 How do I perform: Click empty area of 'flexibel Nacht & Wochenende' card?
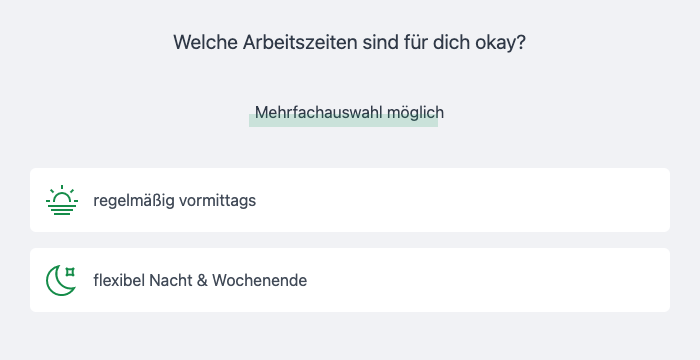[489, 280]
